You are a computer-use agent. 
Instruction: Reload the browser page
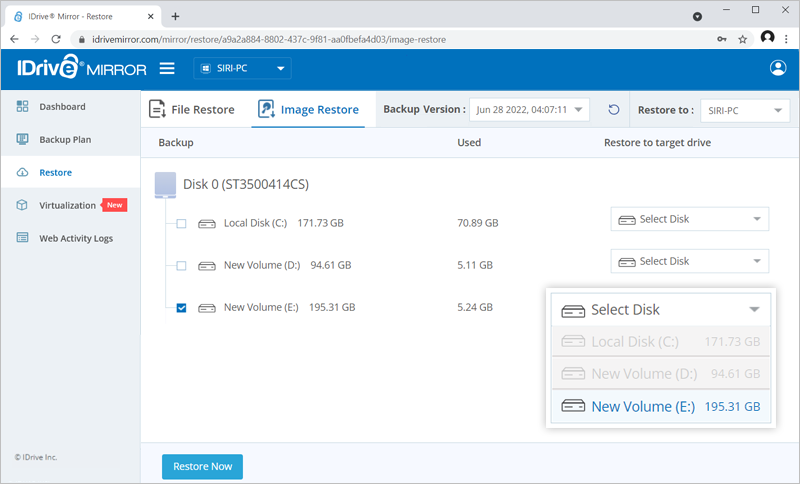click(56, 39)
